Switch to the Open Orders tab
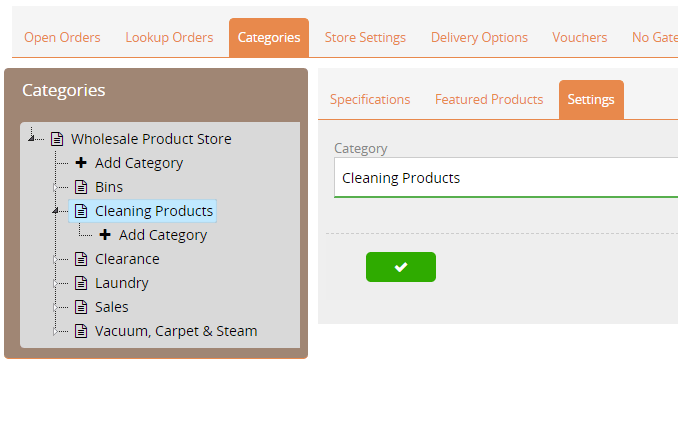This screenshot has height=422, width=678. (x=62, y=37)
